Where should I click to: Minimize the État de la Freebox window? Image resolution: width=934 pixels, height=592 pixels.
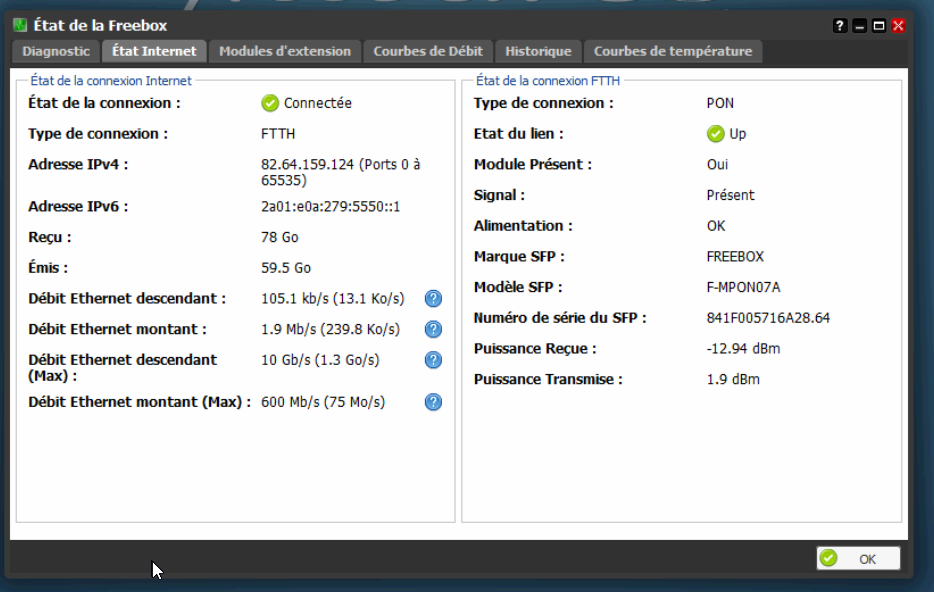pos(860,26)
